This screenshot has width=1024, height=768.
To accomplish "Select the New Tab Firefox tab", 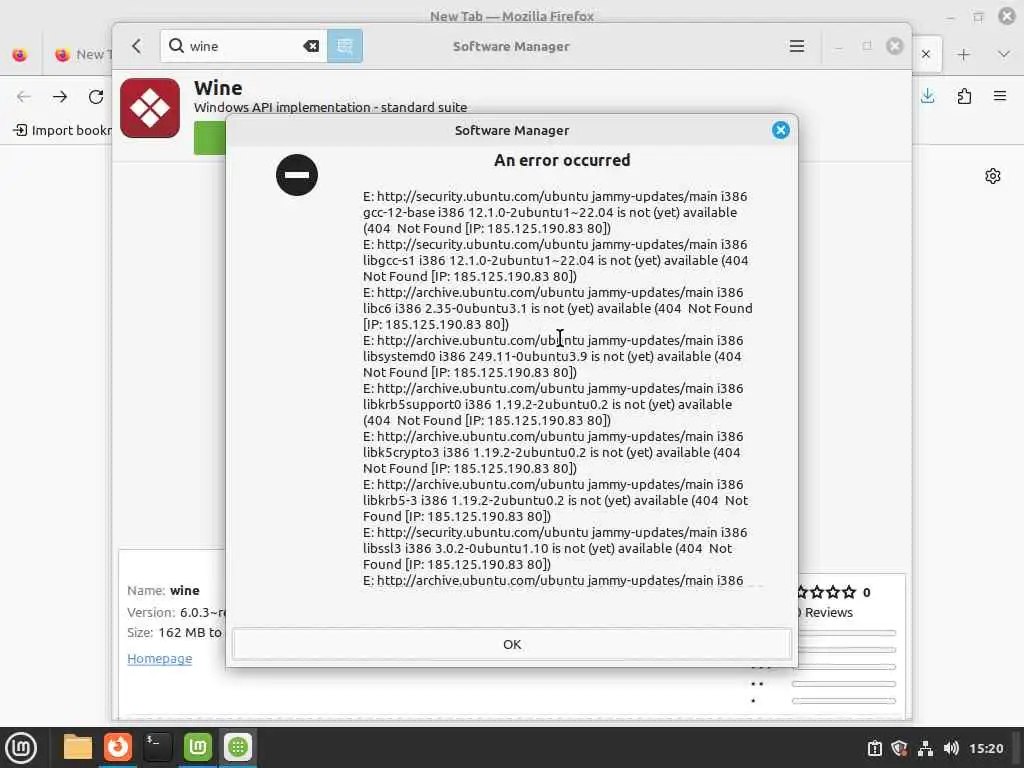I will point(82,55).
